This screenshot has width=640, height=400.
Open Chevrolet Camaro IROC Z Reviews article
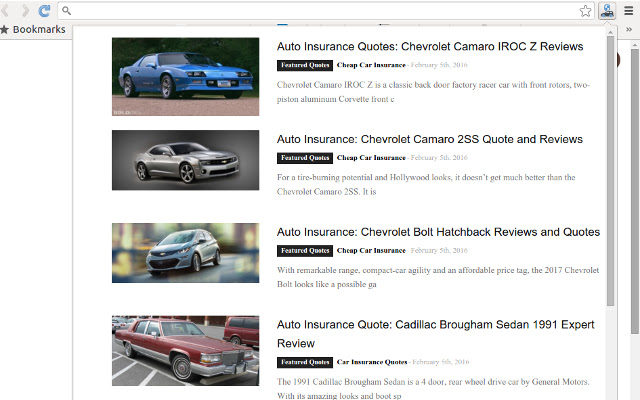point(430,47)
